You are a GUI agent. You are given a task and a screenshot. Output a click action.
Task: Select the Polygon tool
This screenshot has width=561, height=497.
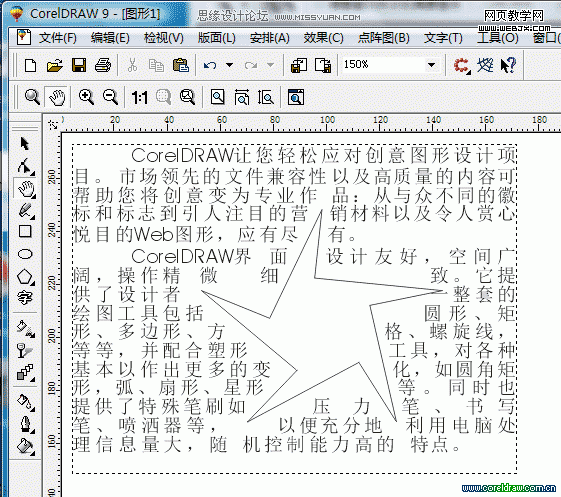25,277
